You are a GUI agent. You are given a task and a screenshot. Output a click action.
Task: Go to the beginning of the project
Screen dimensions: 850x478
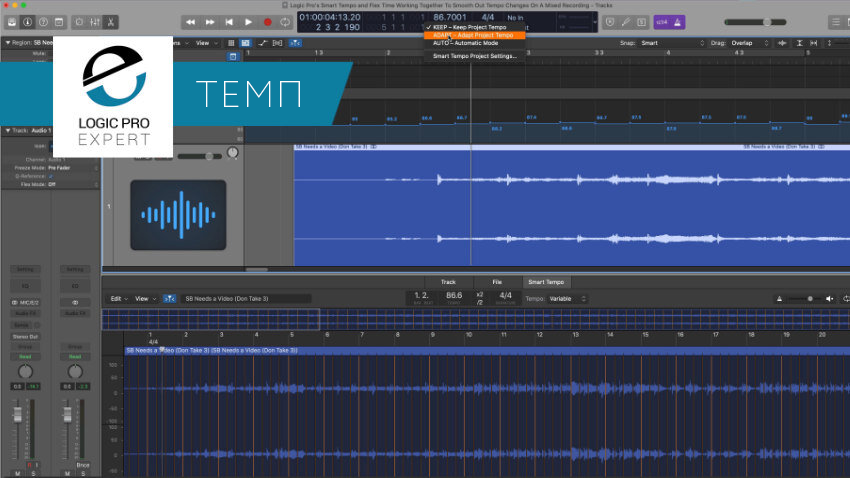point(229,22)
